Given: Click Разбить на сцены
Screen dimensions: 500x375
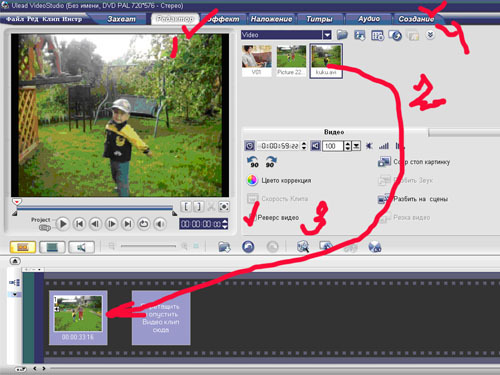Looking at the screenshot, I should (x=413, y=199).
